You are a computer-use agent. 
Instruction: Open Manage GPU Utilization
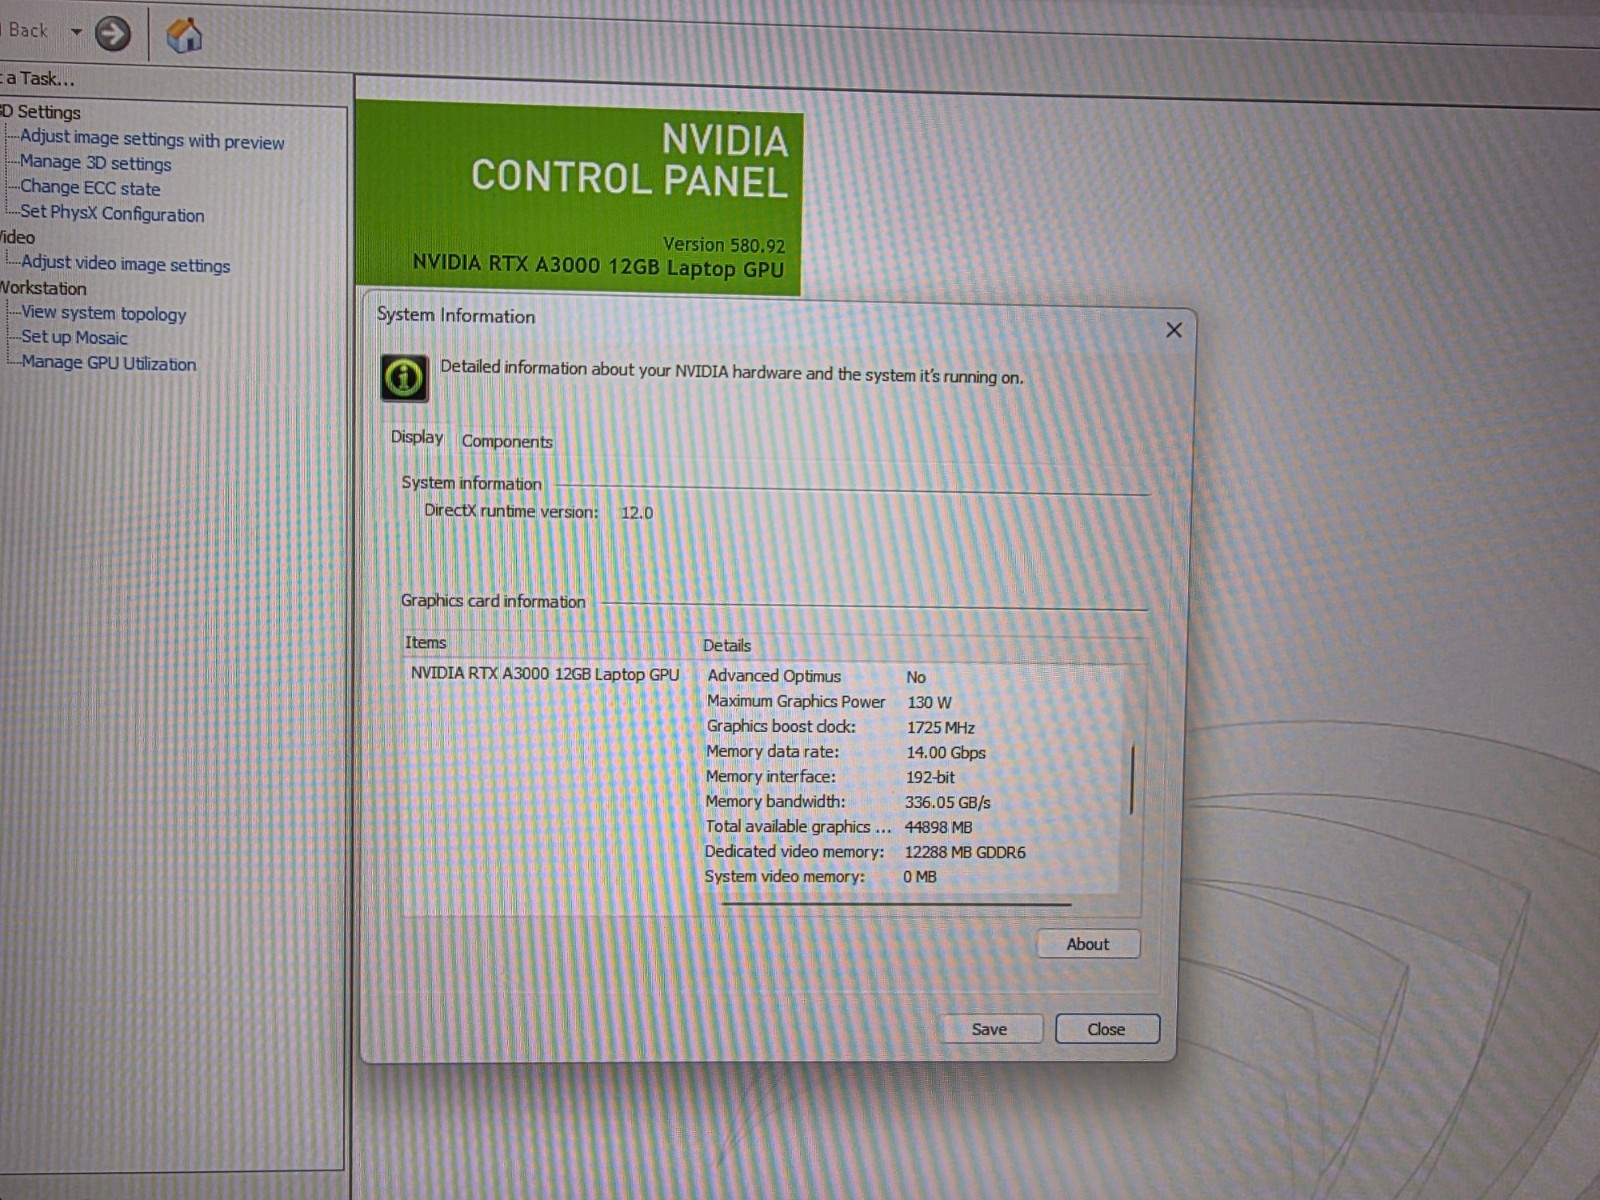(x=109, y=363)
